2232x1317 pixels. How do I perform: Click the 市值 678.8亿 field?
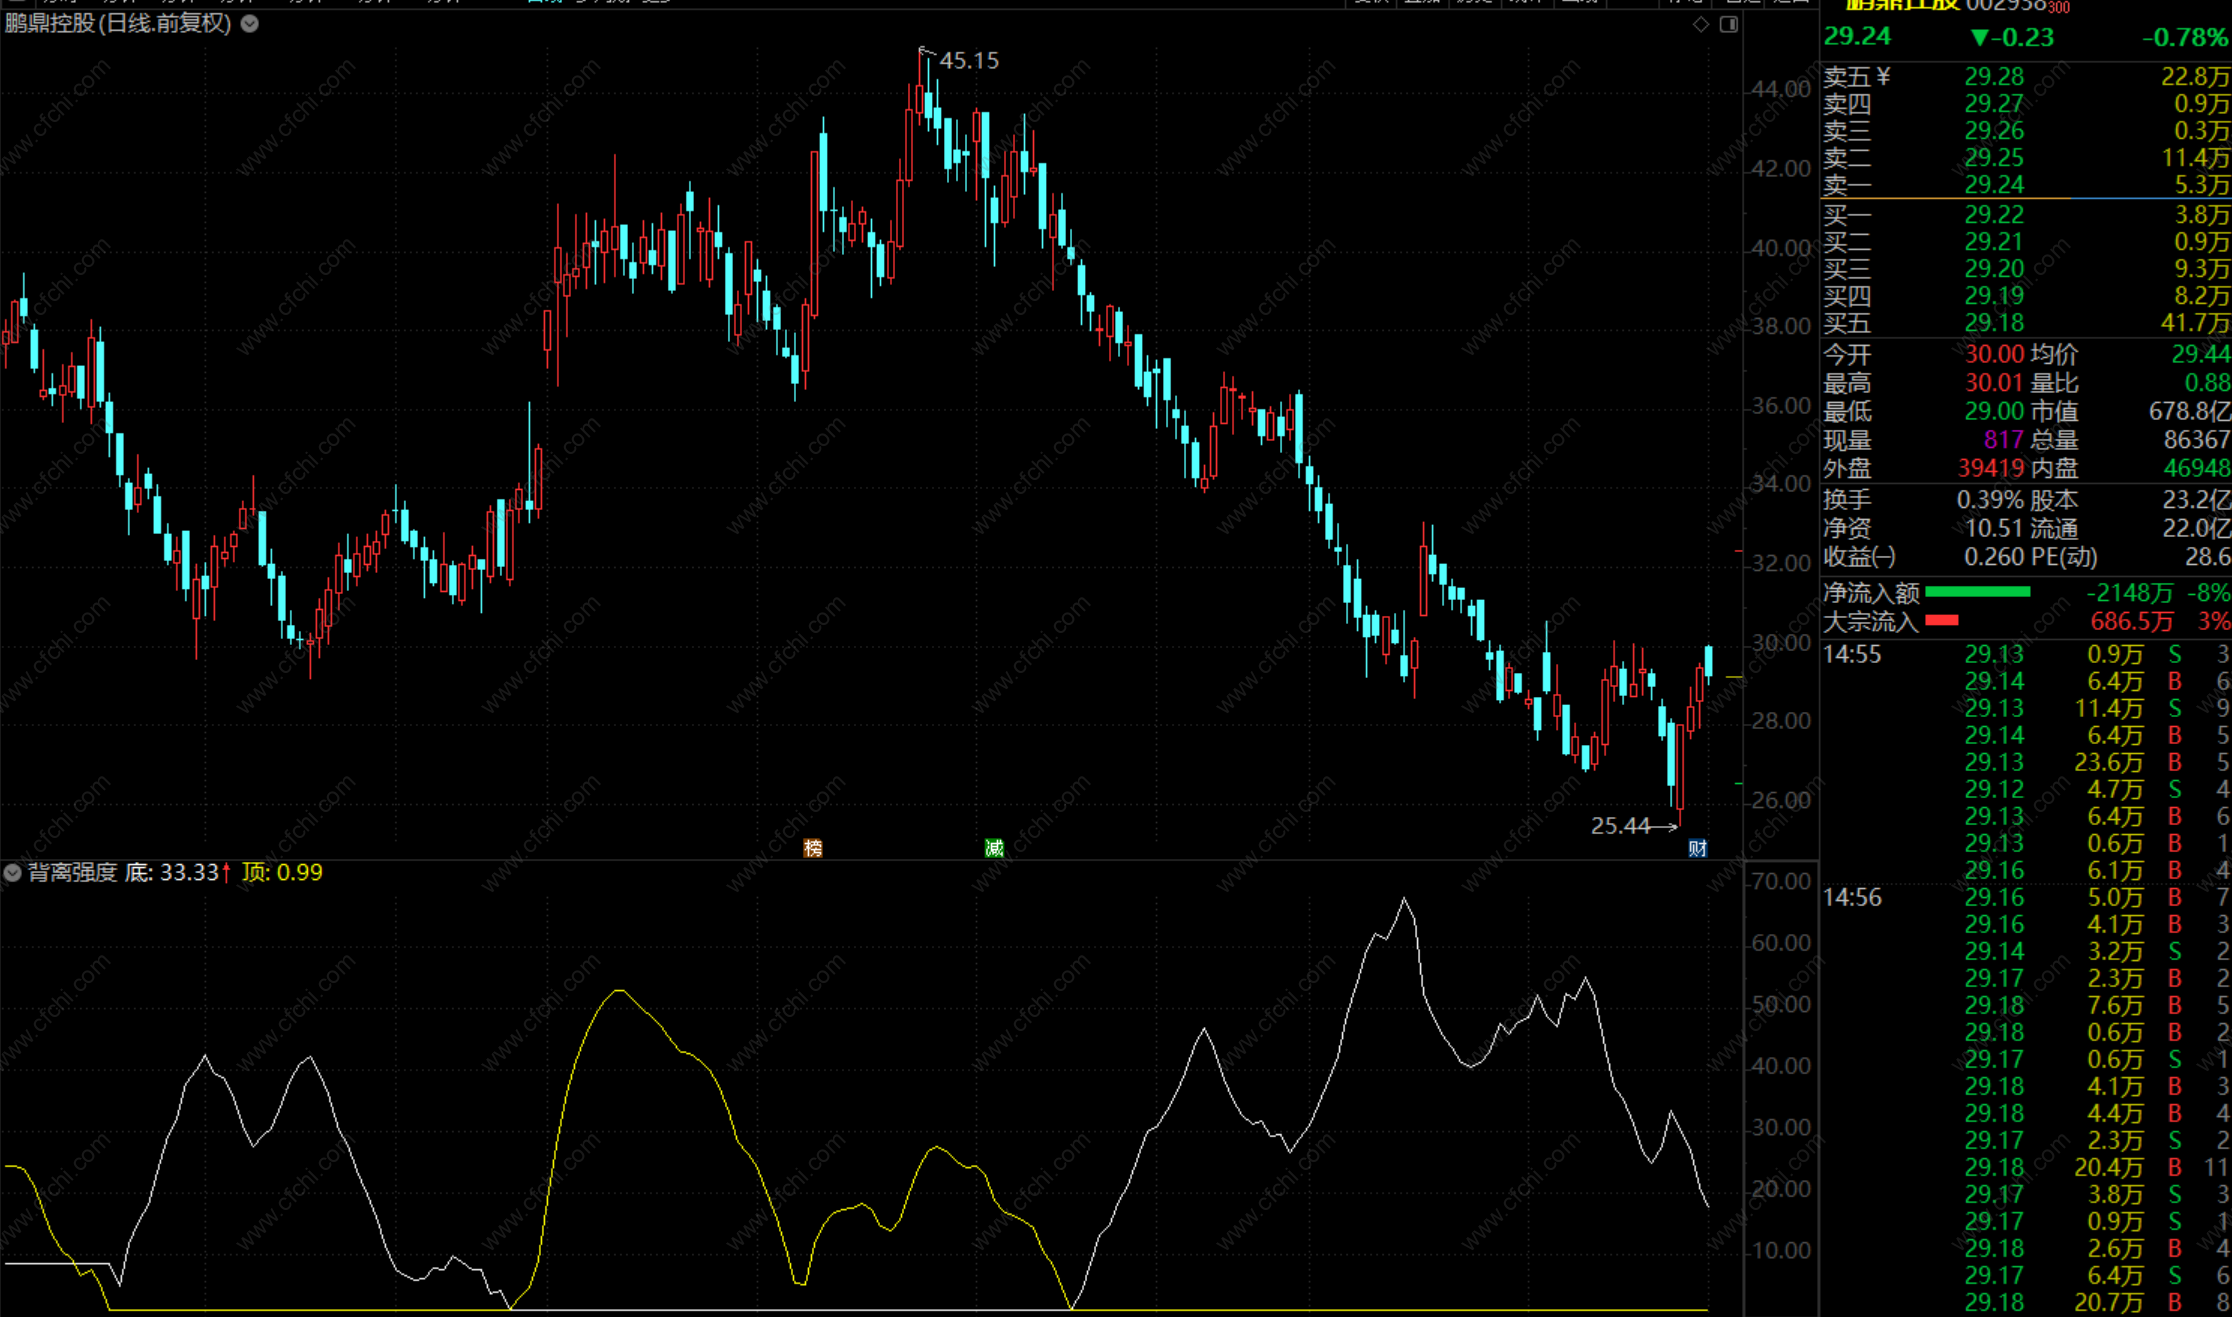pyautogui.click(x=2188, y=412)
